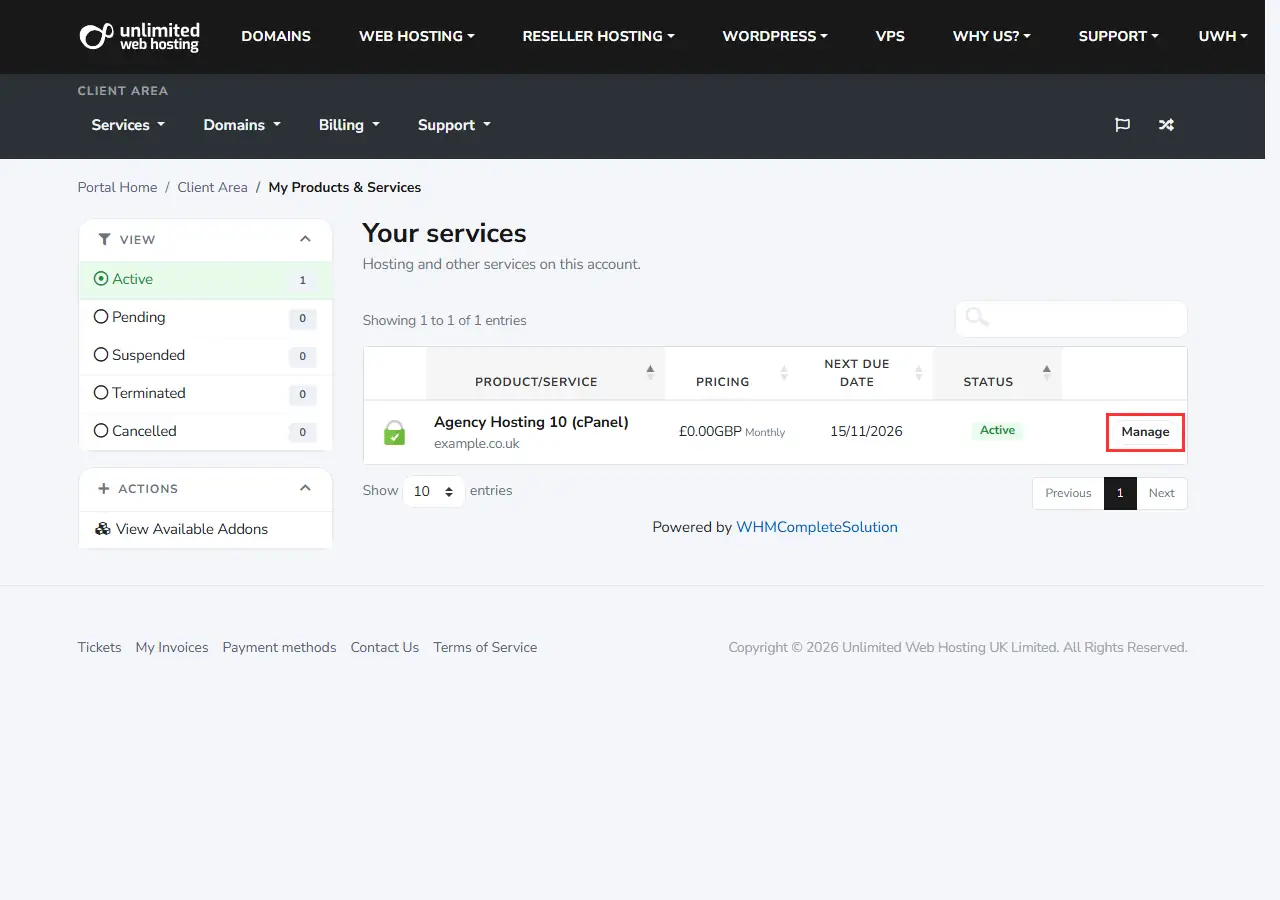The width and height of the screenshot is (1280, 900).
Task: Open the WordPress top menu
Action: click(x=775, y=36)
